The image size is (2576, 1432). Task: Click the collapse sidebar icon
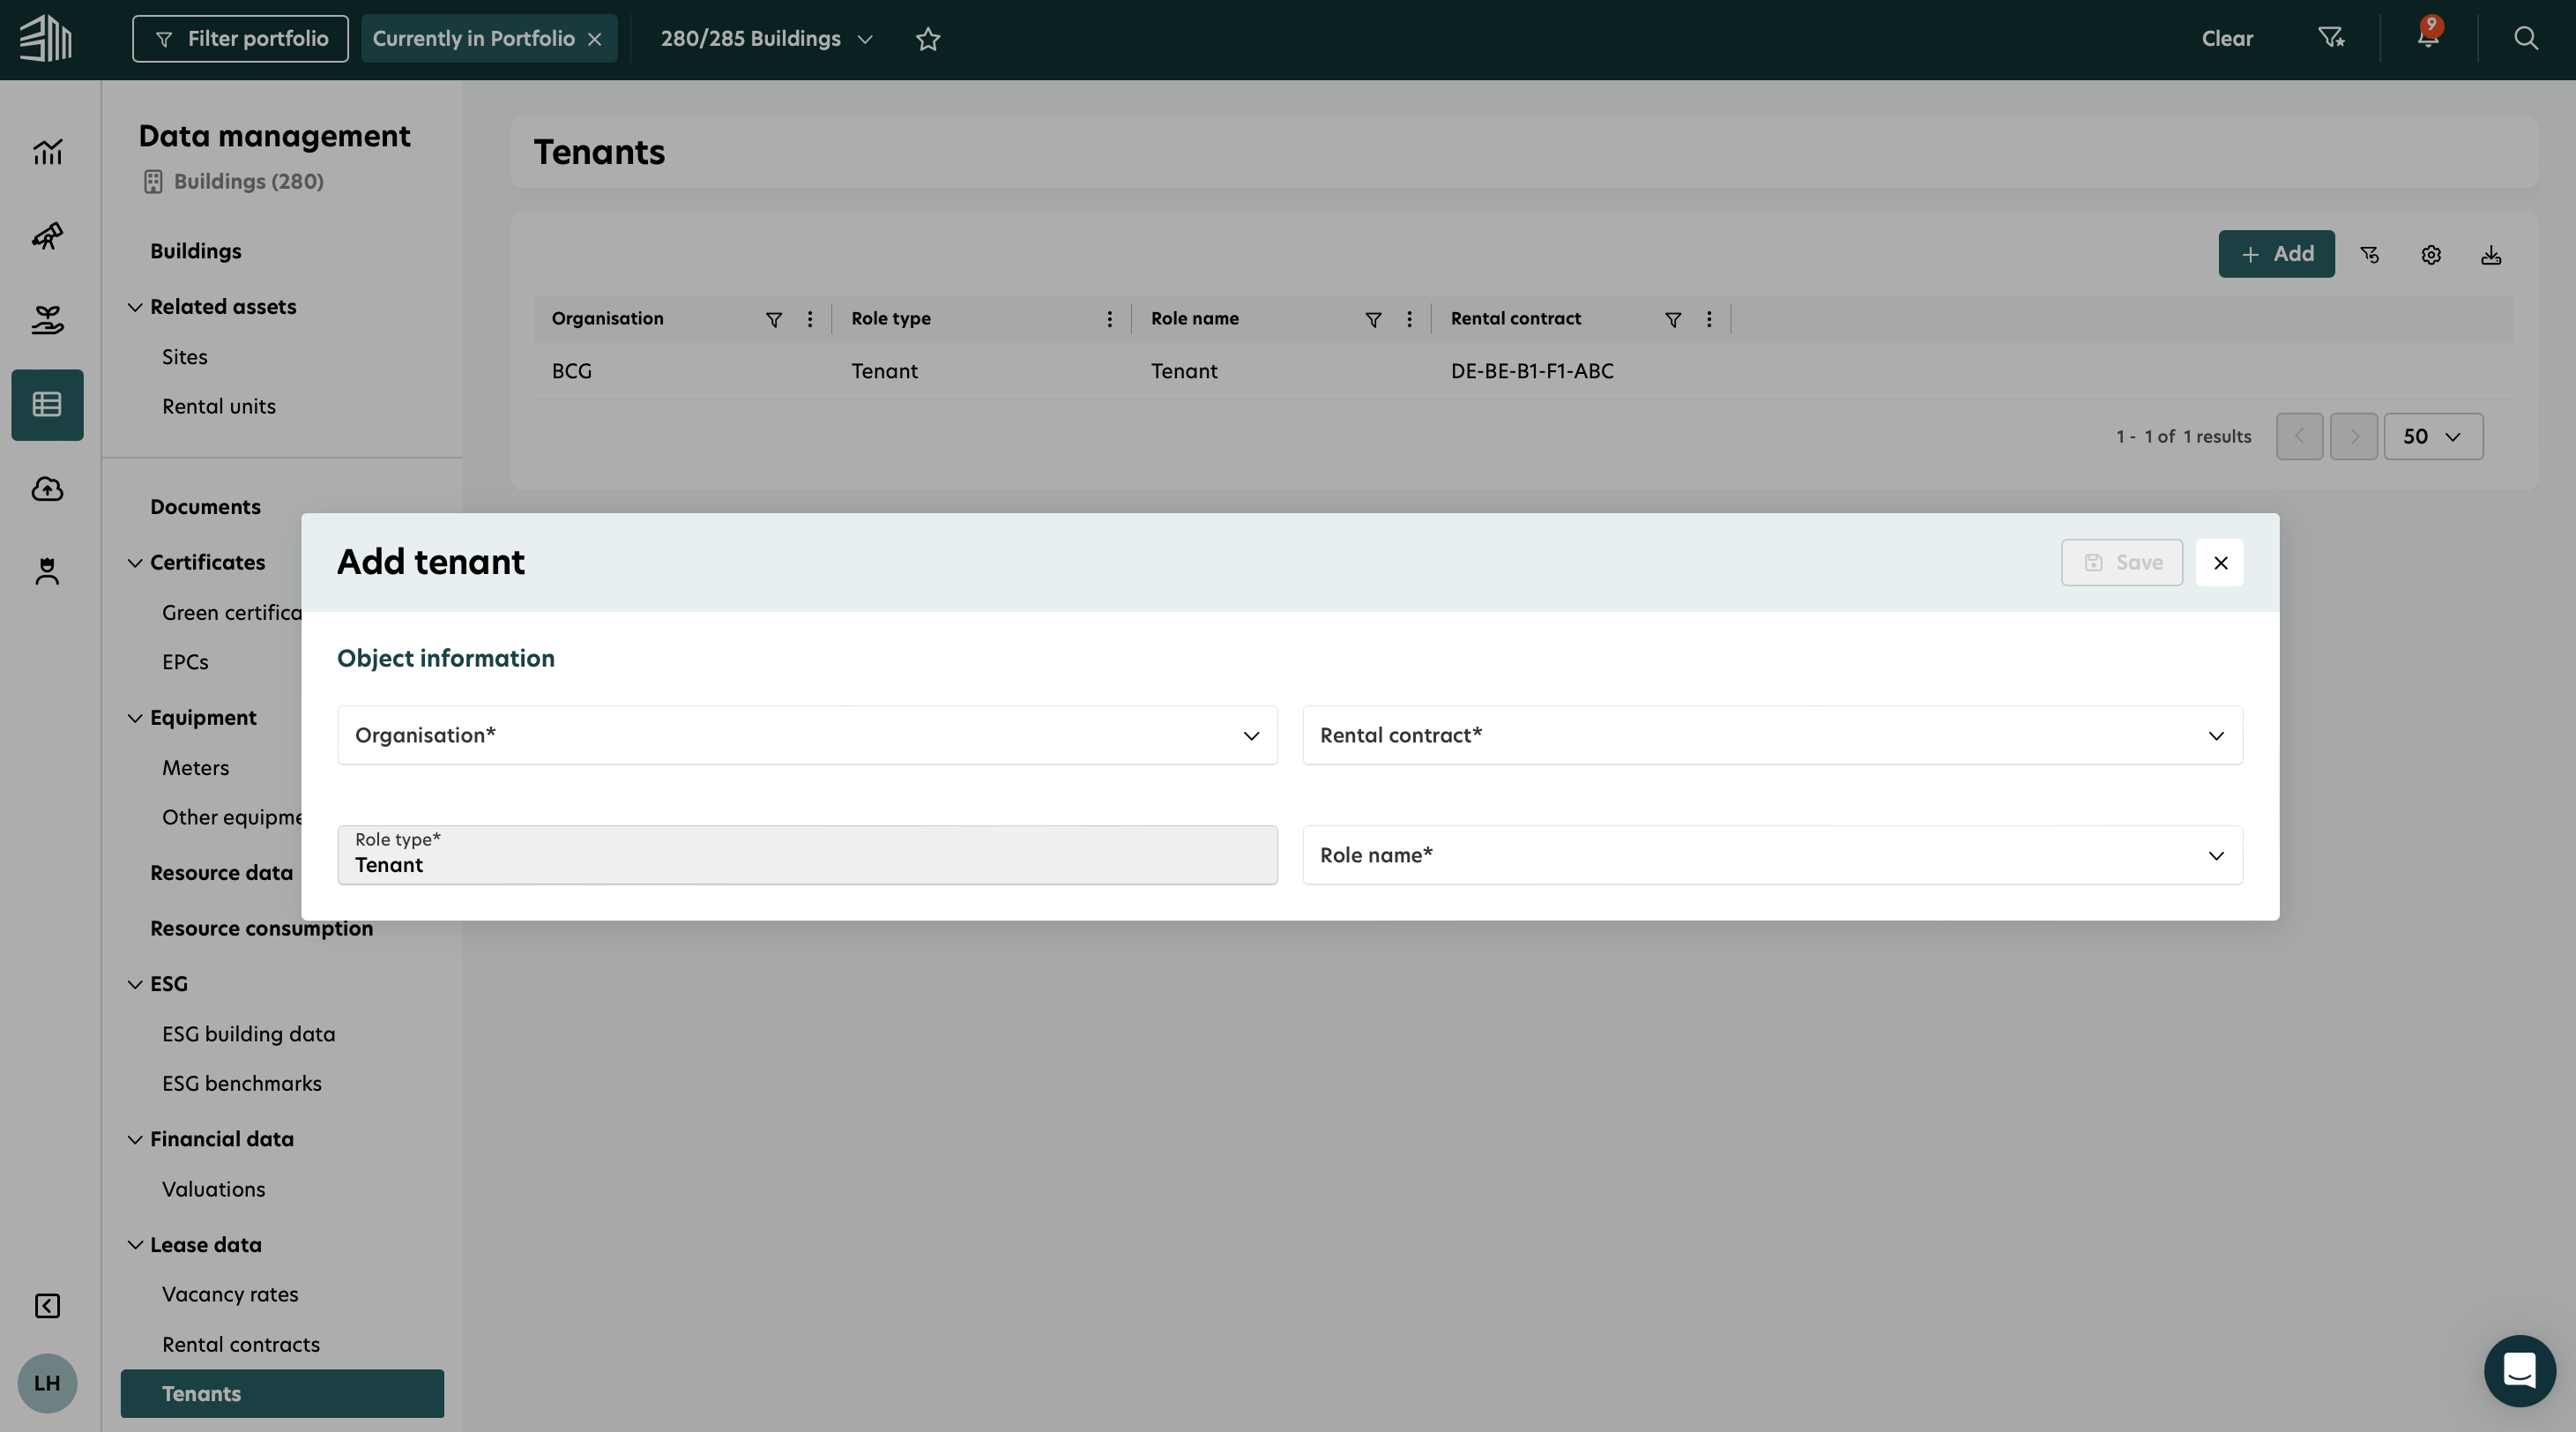pos(47,1306)
